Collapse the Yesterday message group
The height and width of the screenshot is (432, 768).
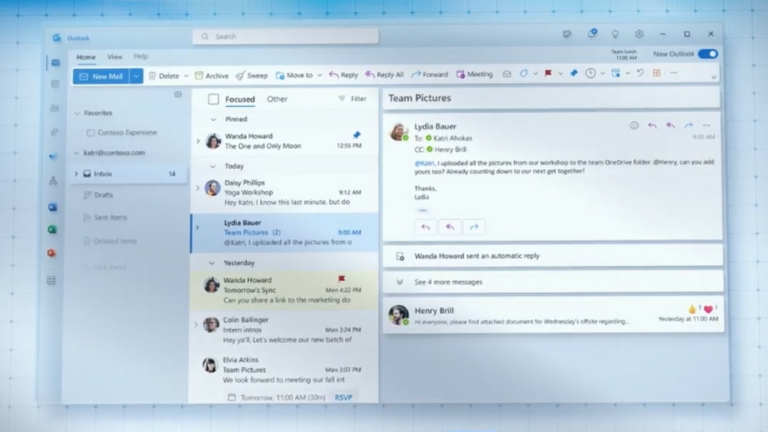point(213,263)
